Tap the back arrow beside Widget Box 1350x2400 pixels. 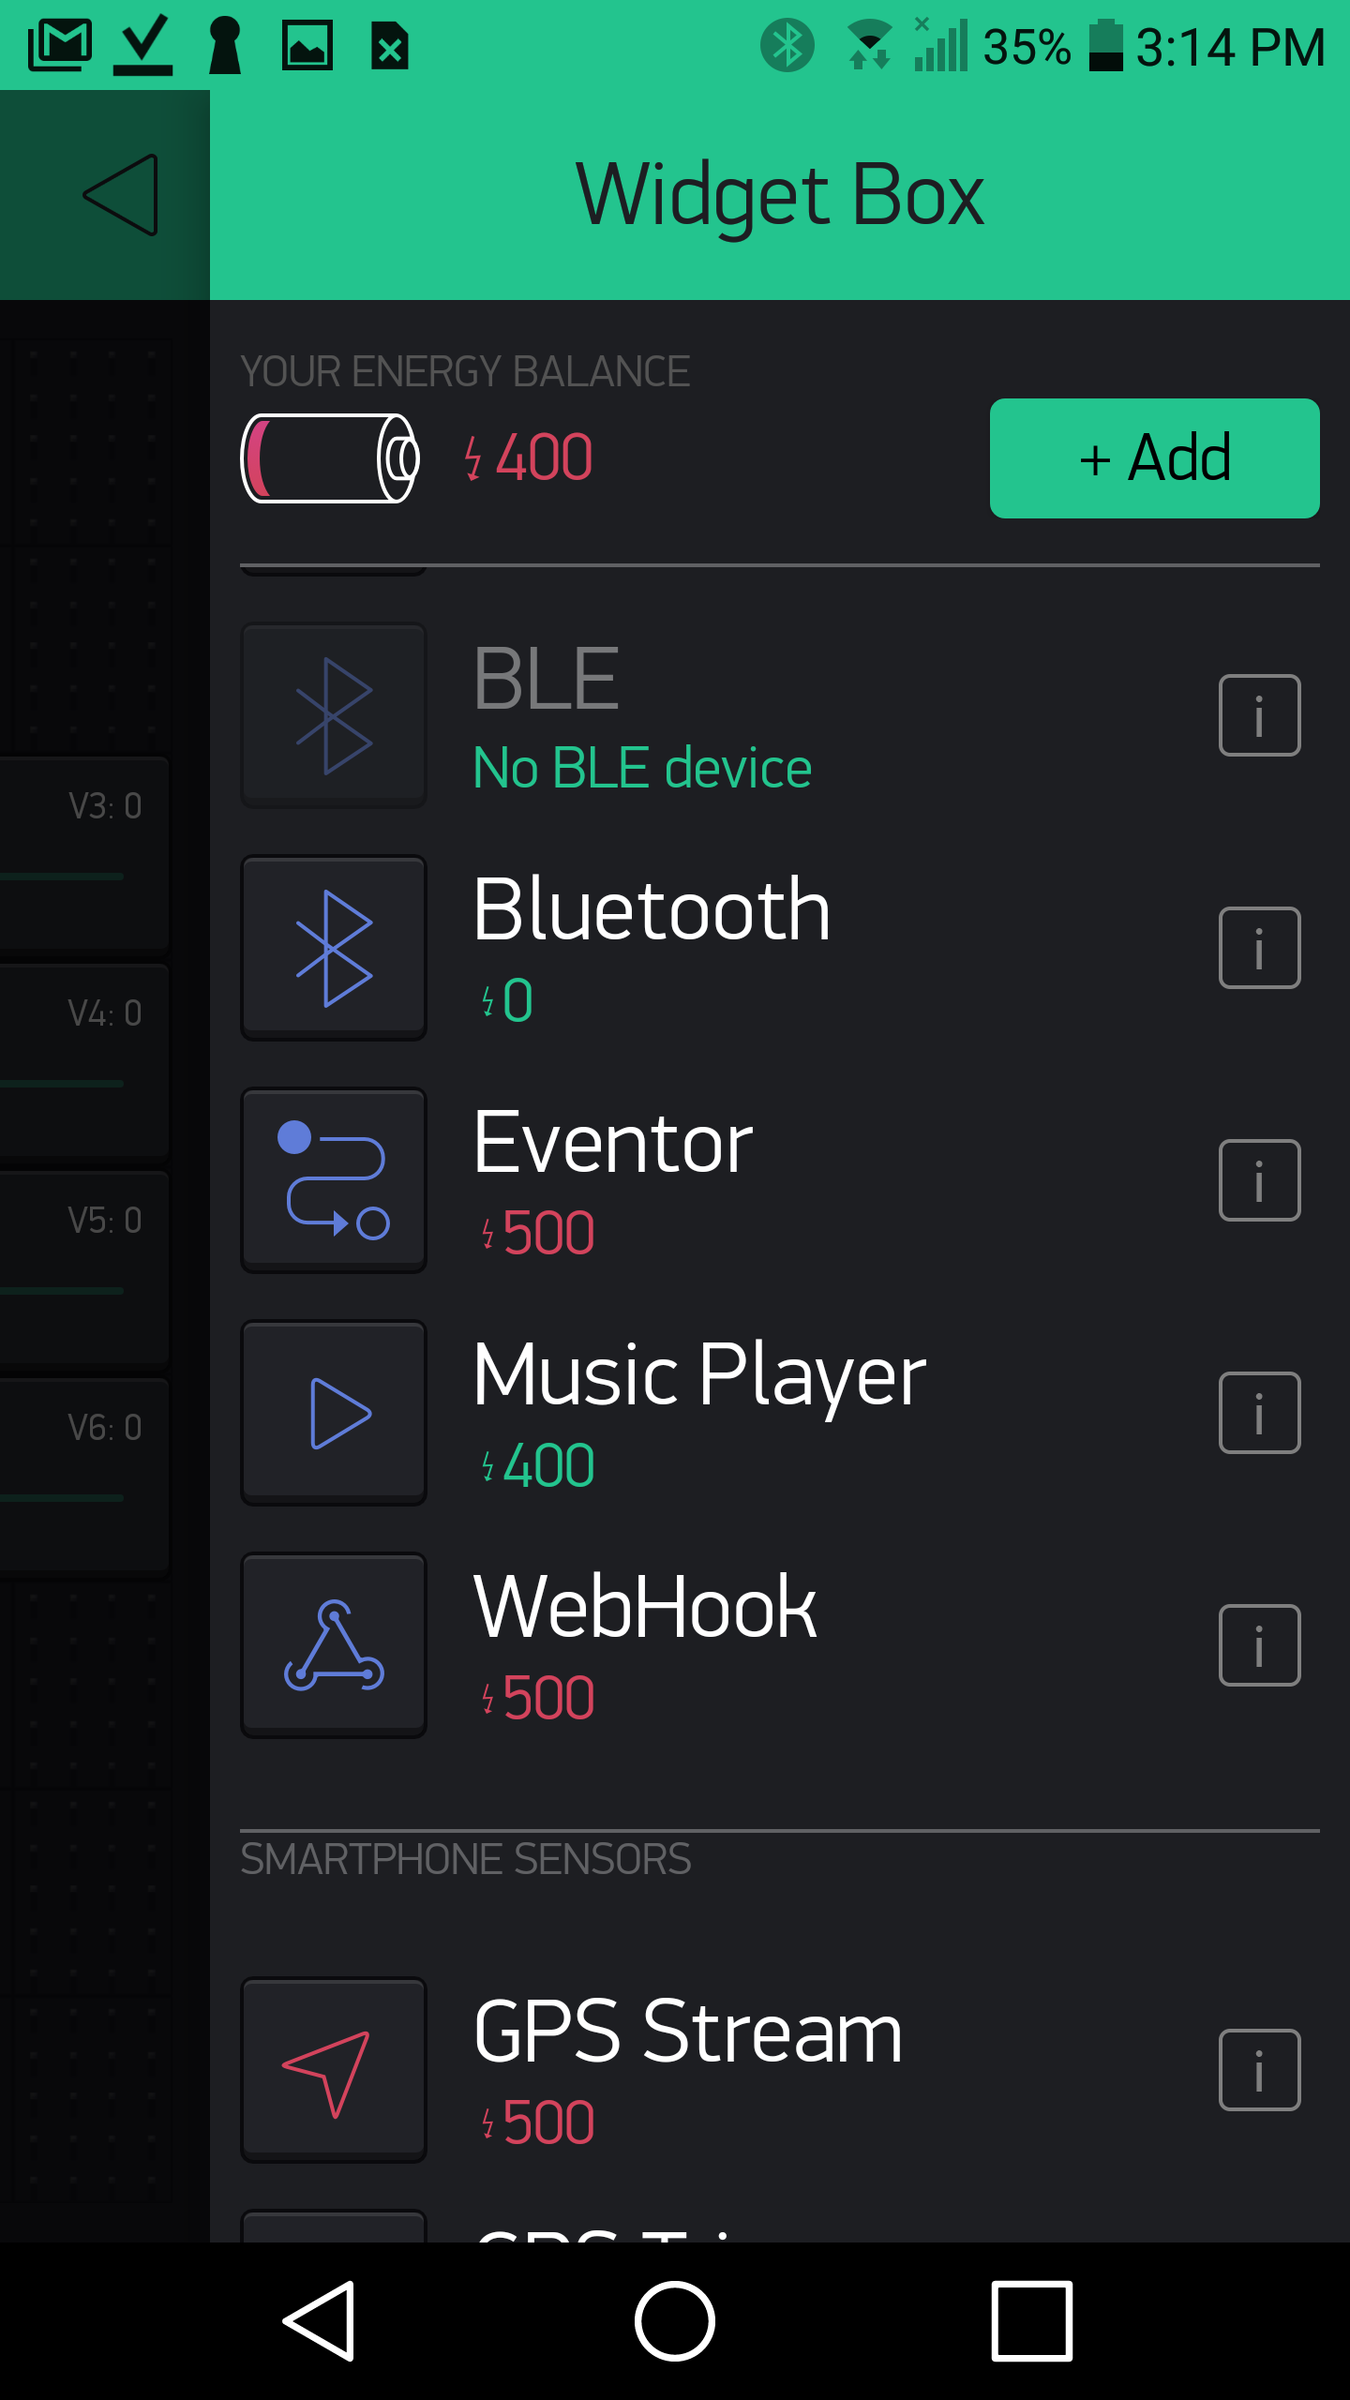(120, 195)
